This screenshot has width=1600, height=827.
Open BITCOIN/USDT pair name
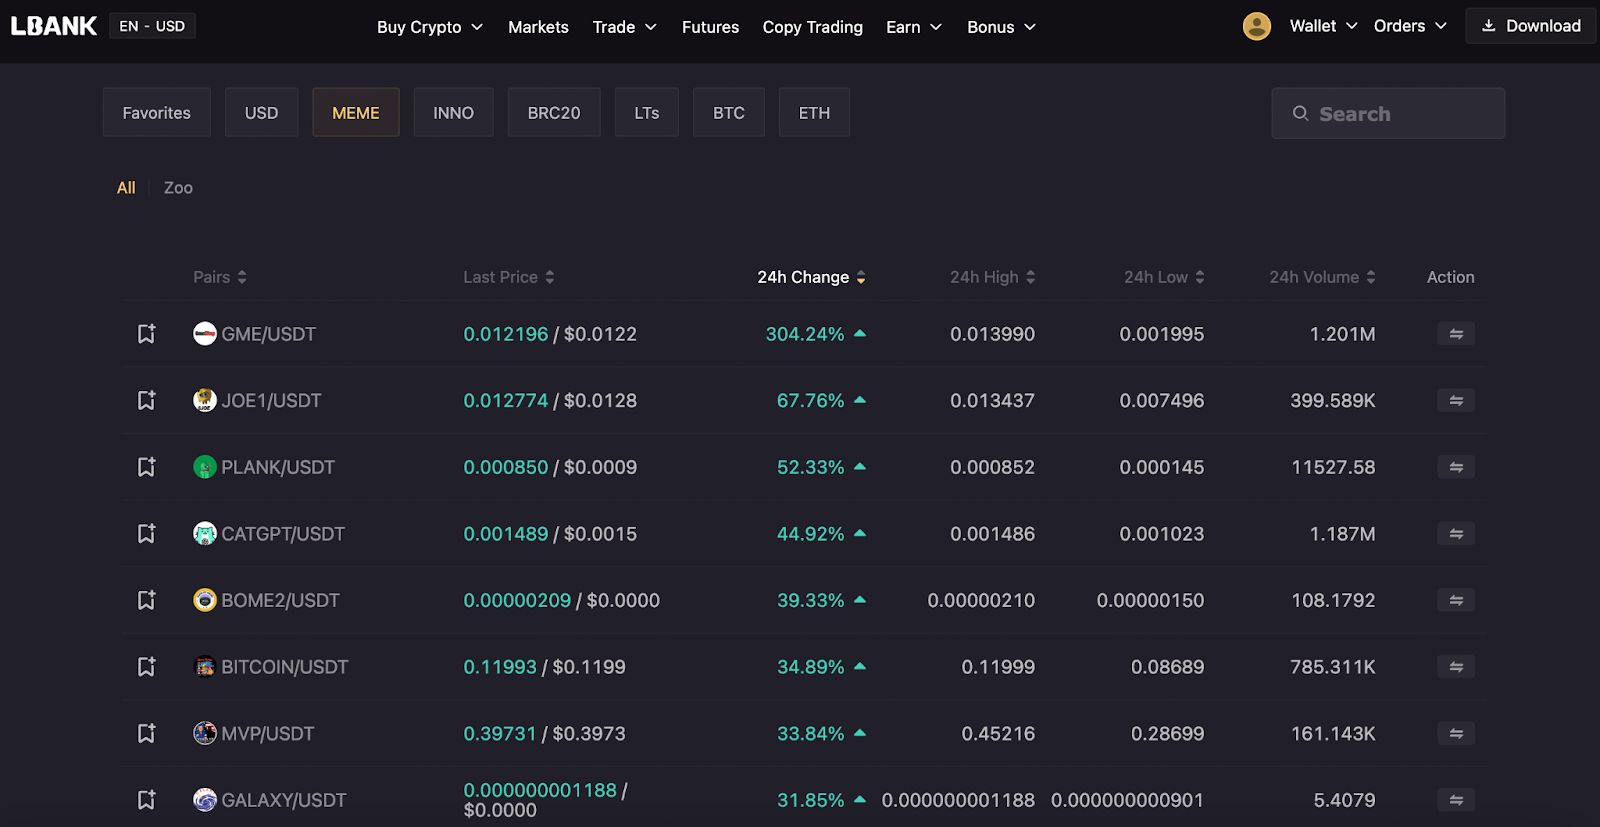tap(285, 667)
